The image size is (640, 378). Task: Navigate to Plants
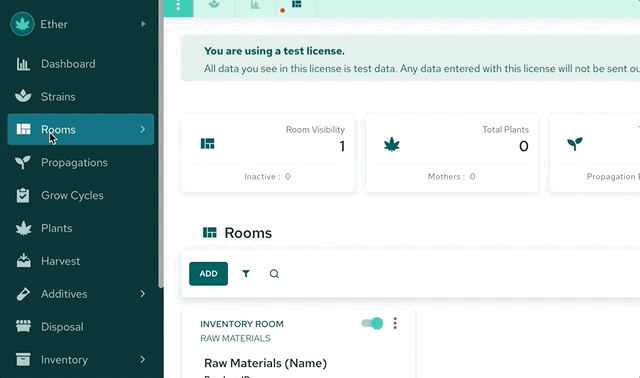click(x=56, y=228)
